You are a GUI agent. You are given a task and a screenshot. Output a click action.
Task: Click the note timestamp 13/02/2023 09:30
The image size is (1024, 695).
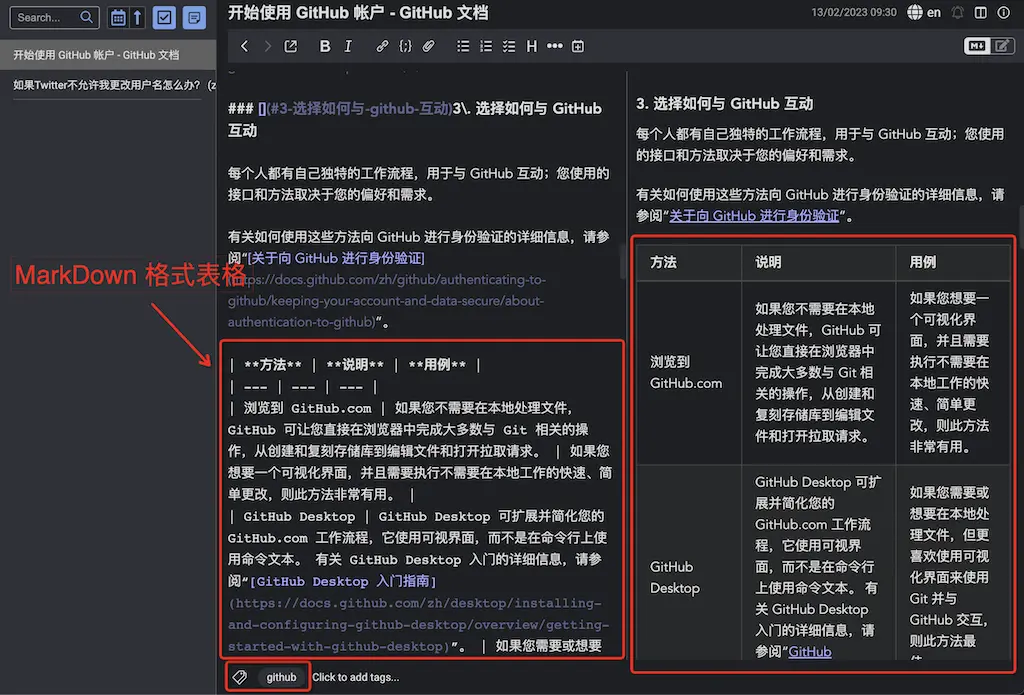click(854, 12)
